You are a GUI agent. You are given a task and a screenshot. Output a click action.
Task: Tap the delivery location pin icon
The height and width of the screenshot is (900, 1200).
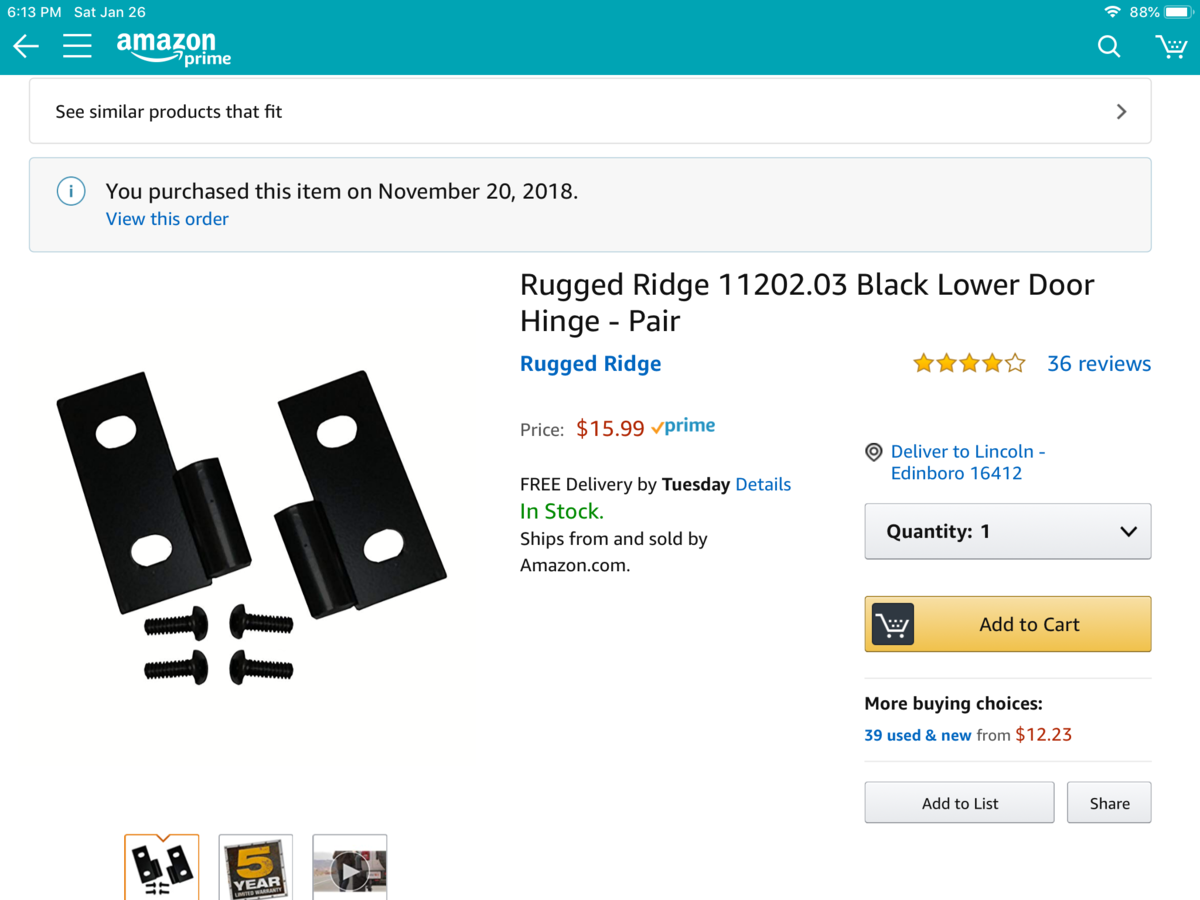pyautogui.click(x=873, y=452)
